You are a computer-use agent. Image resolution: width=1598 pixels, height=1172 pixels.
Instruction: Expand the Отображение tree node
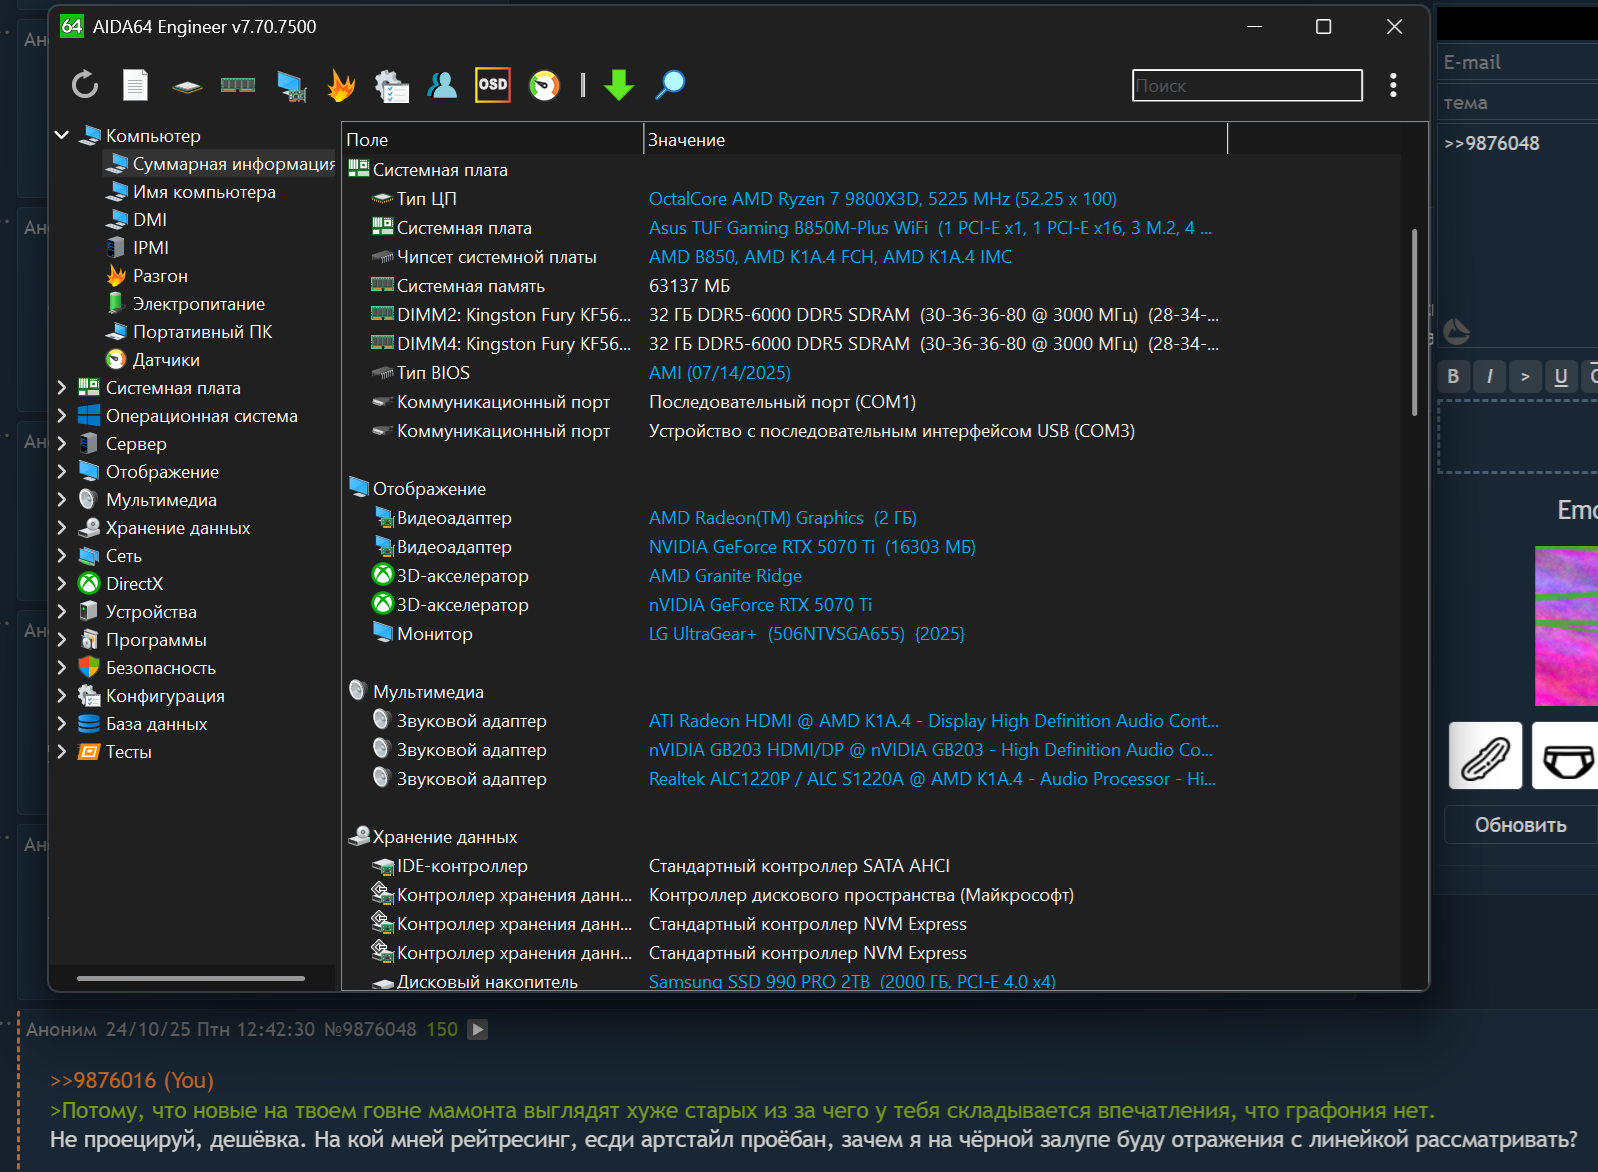[62, 471]
